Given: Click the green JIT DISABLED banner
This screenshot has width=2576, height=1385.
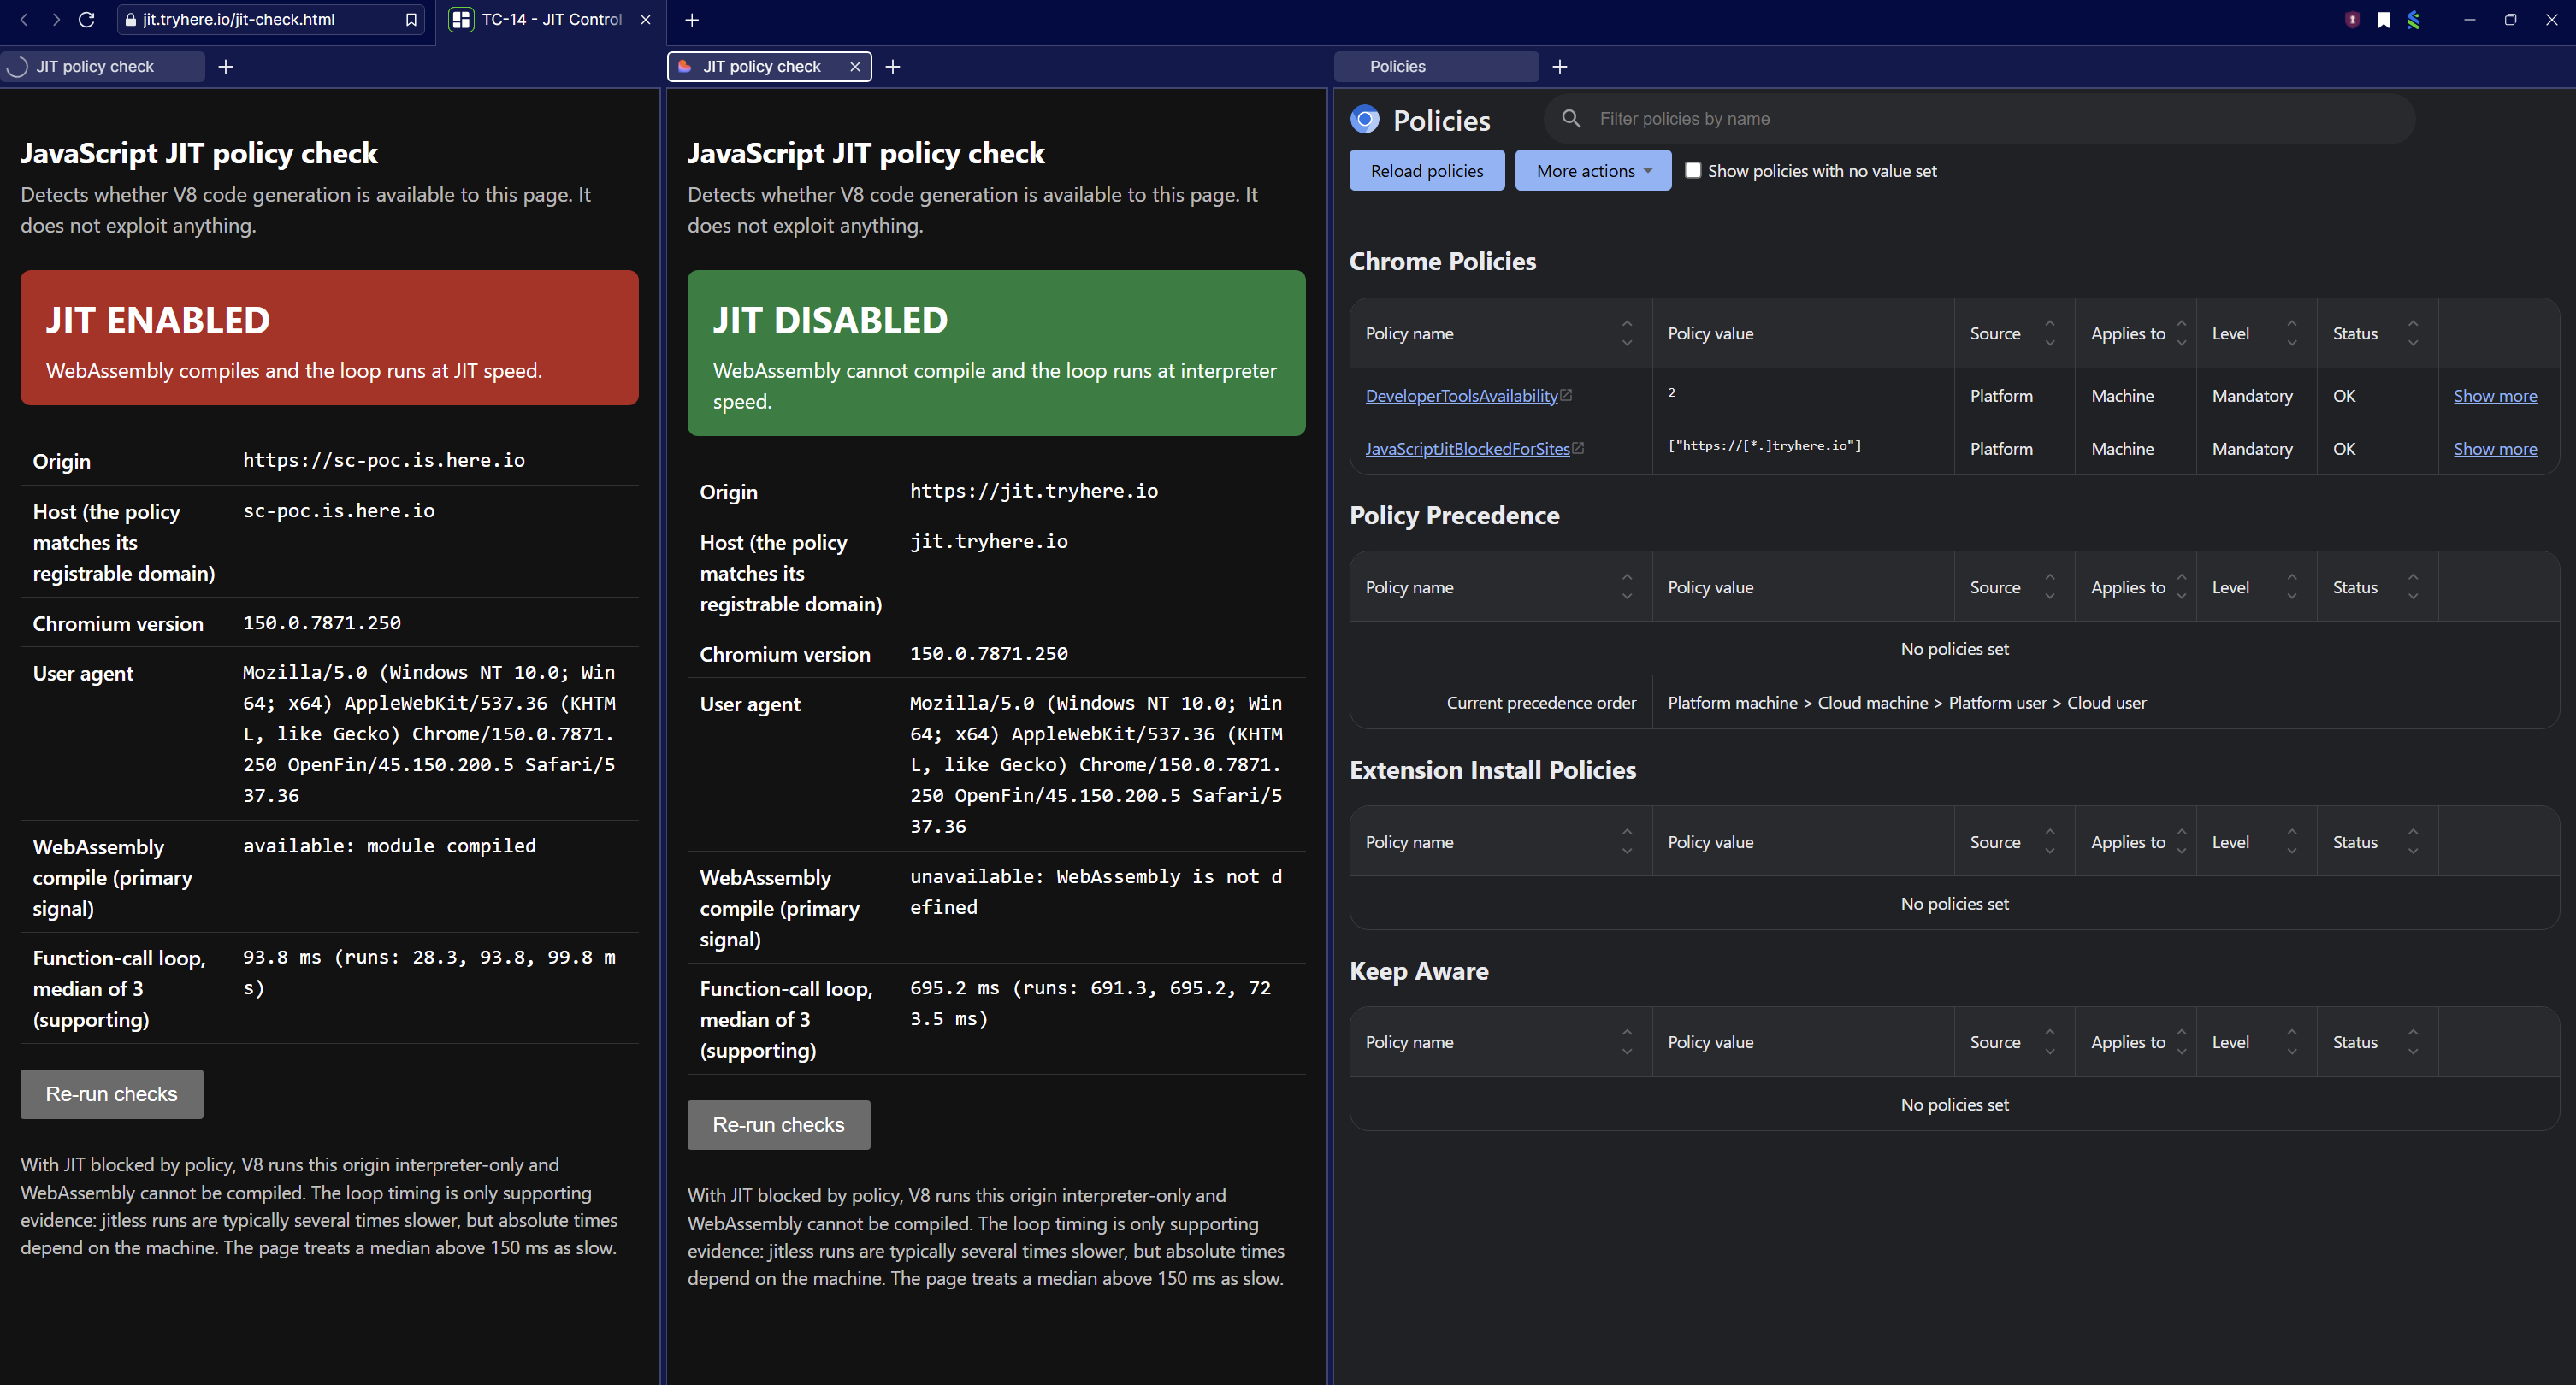Looking at the screenshot, I should [x=996, y=353].
